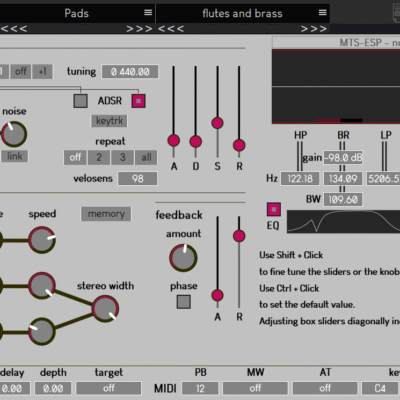Click the stereo width knob

pyautogui.click(x=105, y=309)
